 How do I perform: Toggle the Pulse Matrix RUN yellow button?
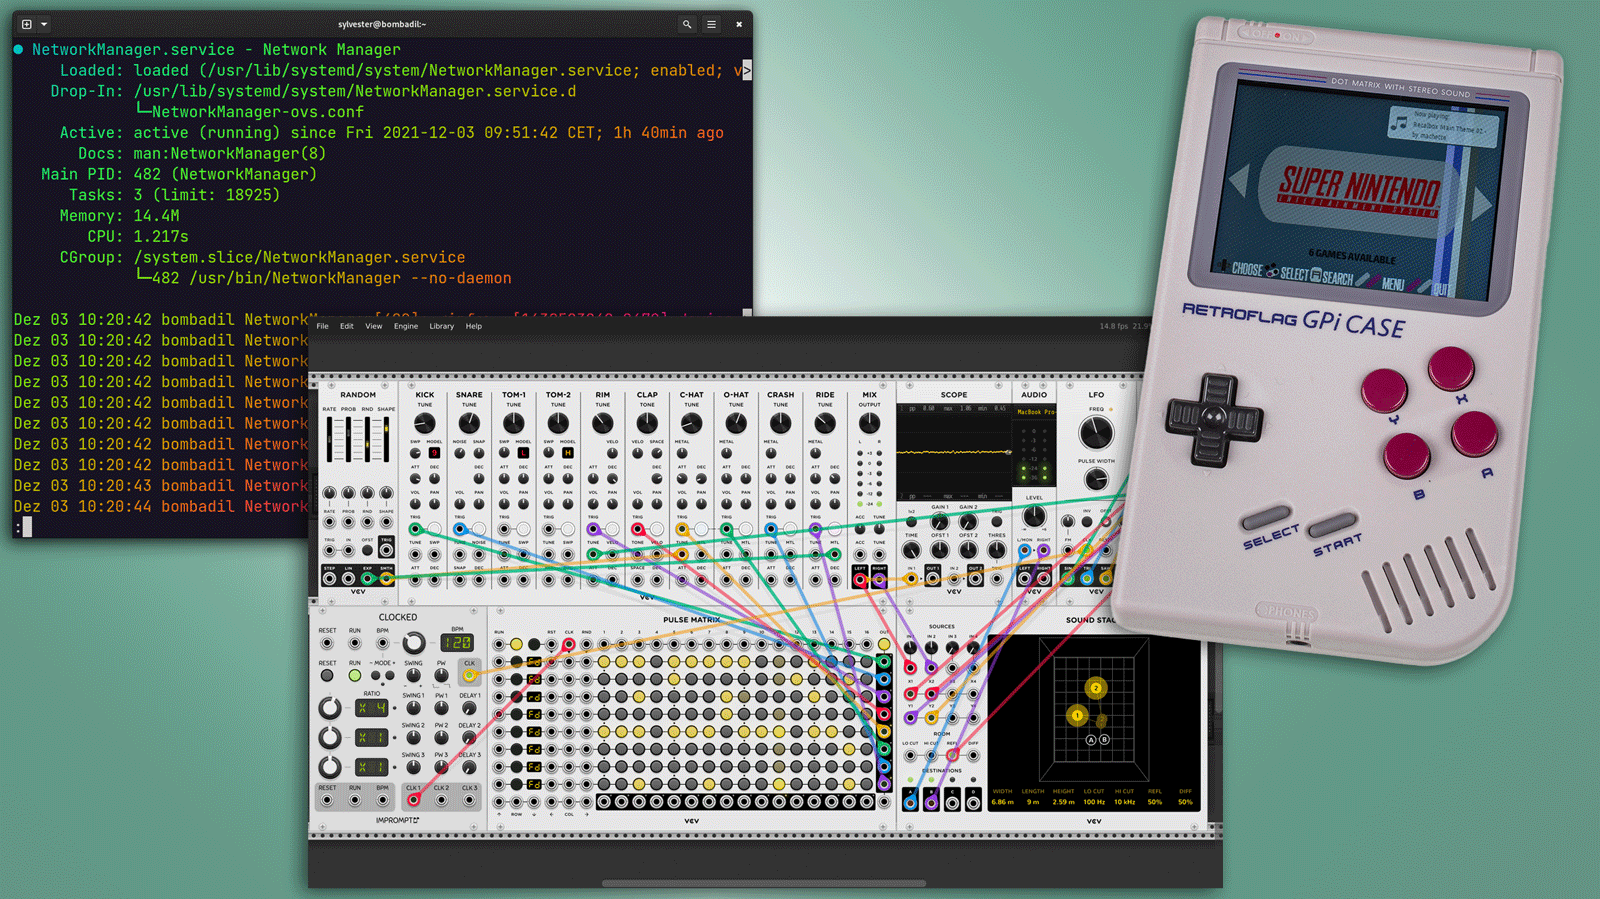[x=516, y=645]
